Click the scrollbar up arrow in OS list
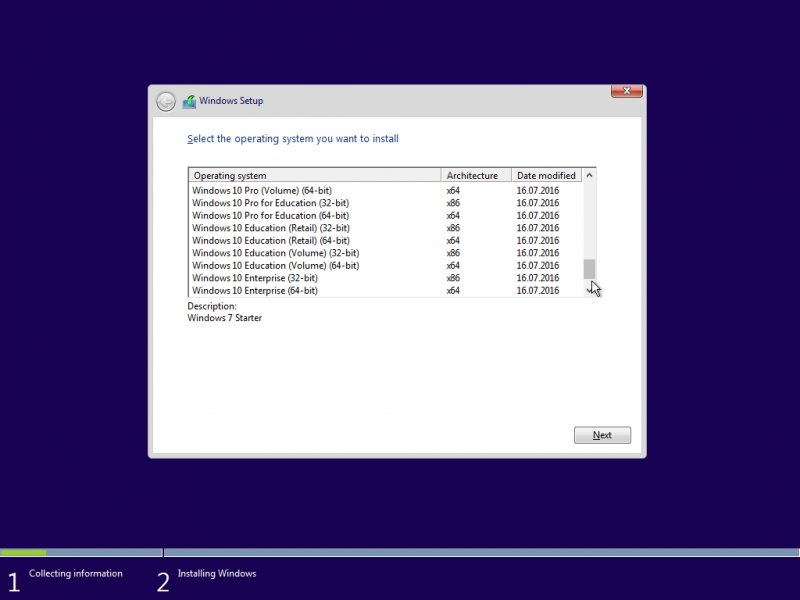The image size is (800, 600). pos(589,176)
